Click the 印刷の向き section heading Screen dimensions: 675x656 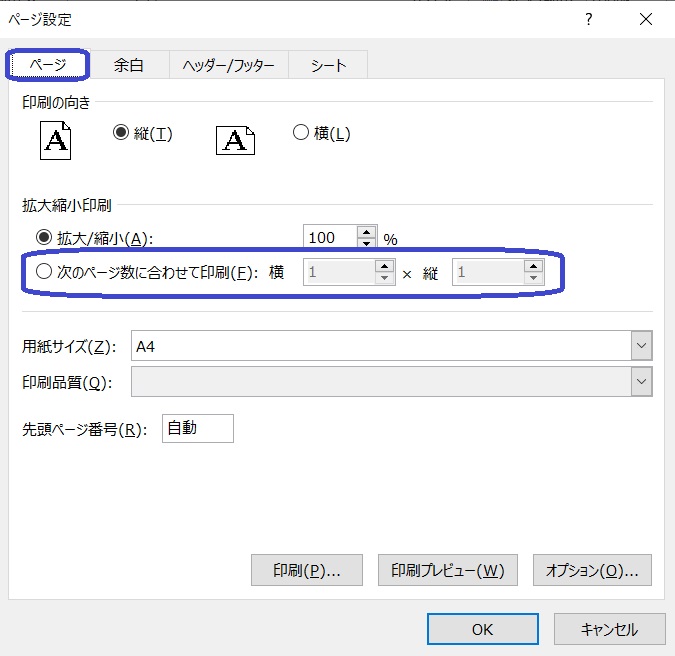click(x=56, y=102)
